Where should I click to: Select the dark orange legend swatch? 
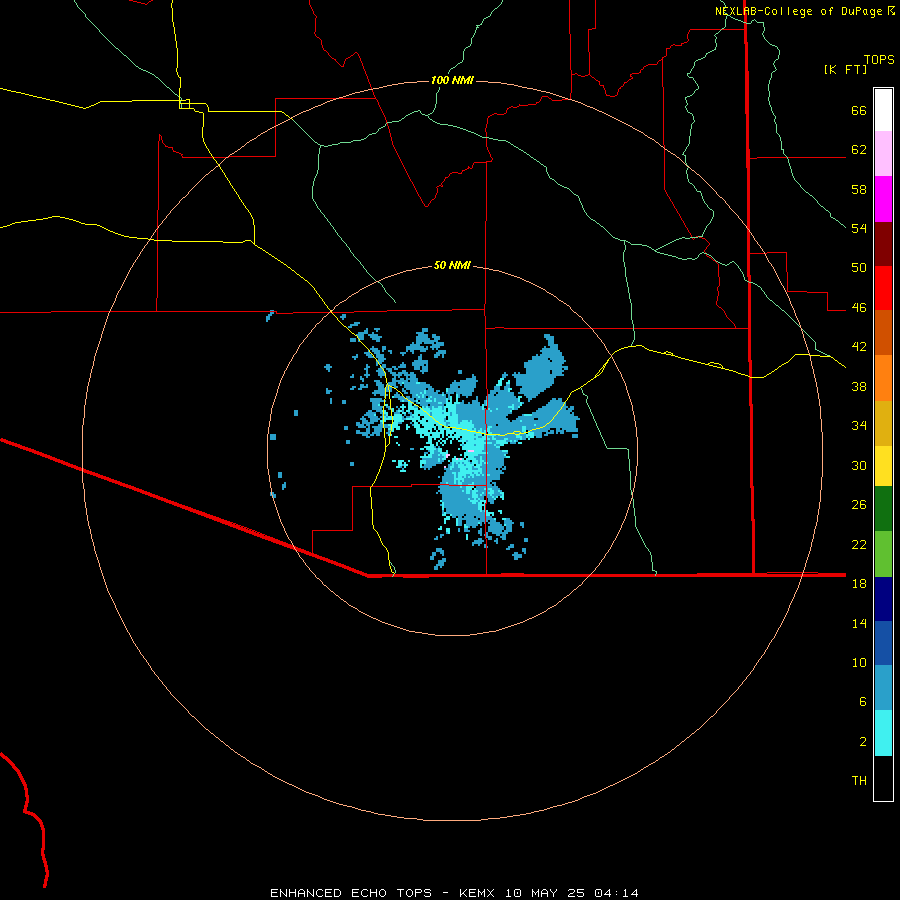pos(883,332)
